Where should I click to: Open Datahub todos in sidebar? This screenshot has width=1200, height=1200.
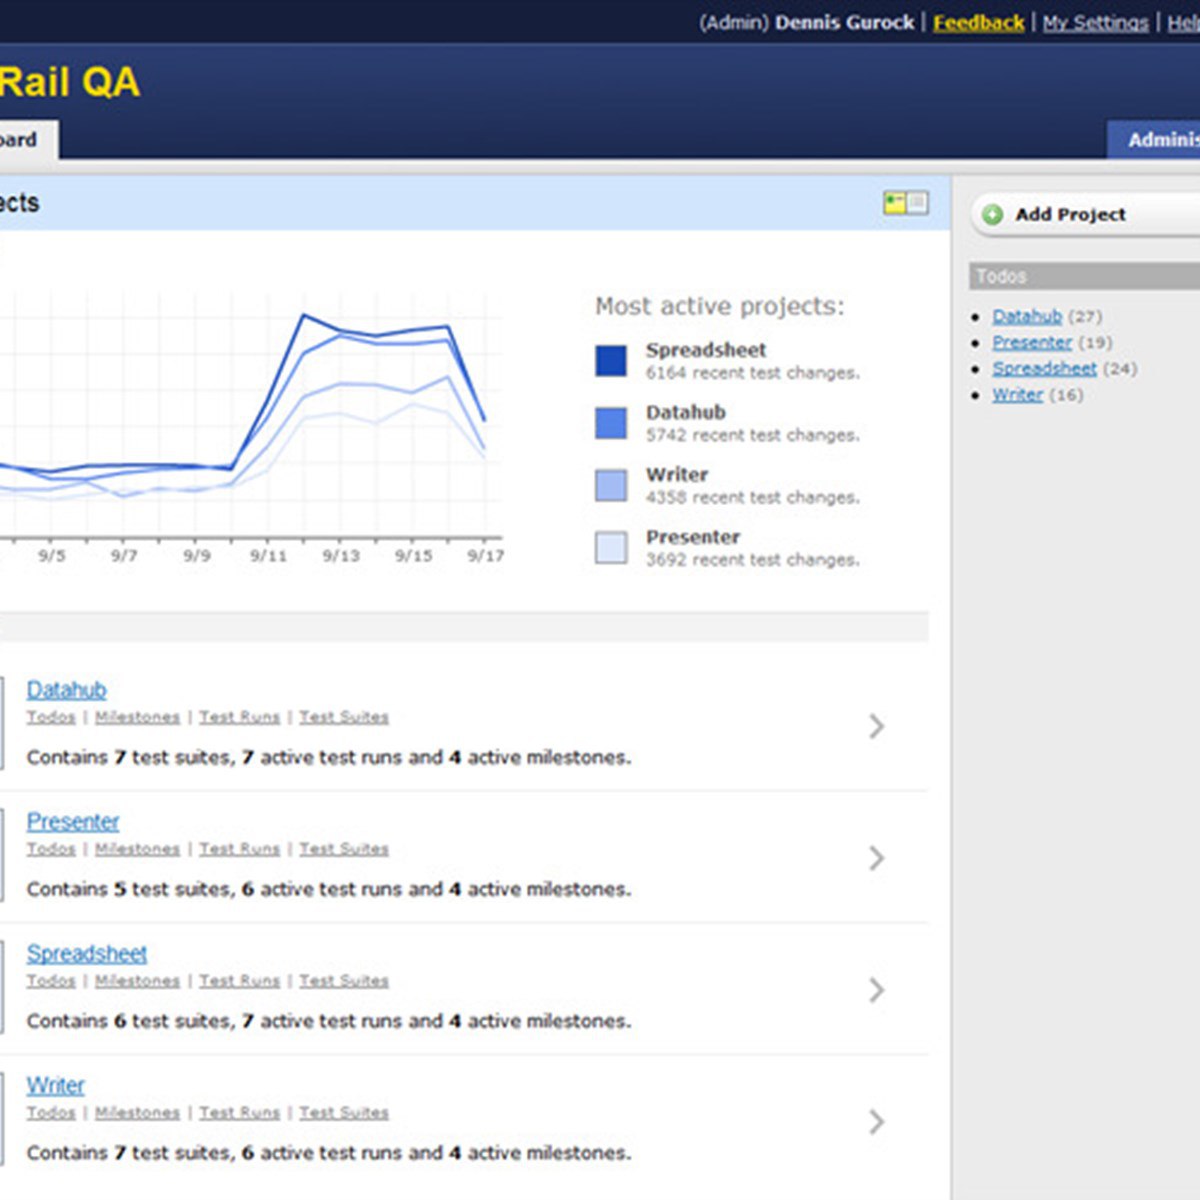pos(1027,316)
